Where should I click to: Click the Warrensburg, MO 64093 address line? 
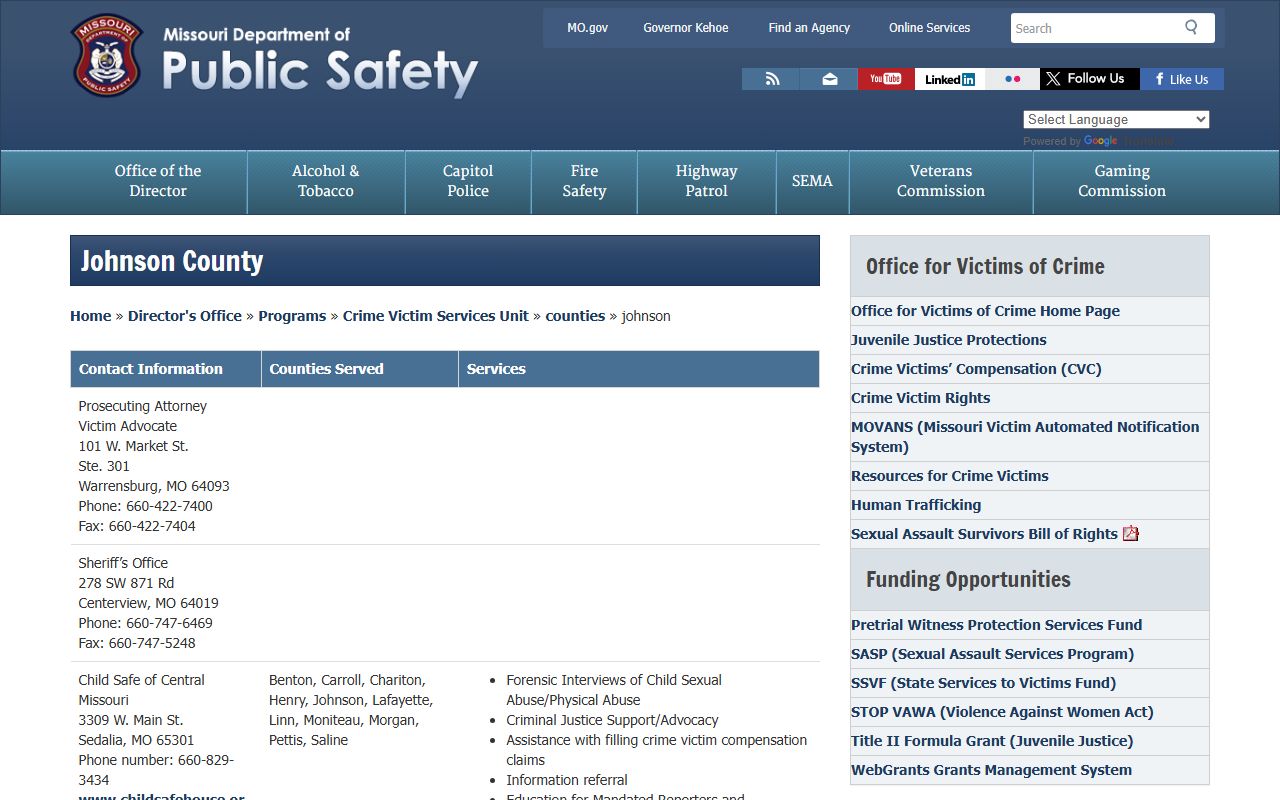(154, 486)
